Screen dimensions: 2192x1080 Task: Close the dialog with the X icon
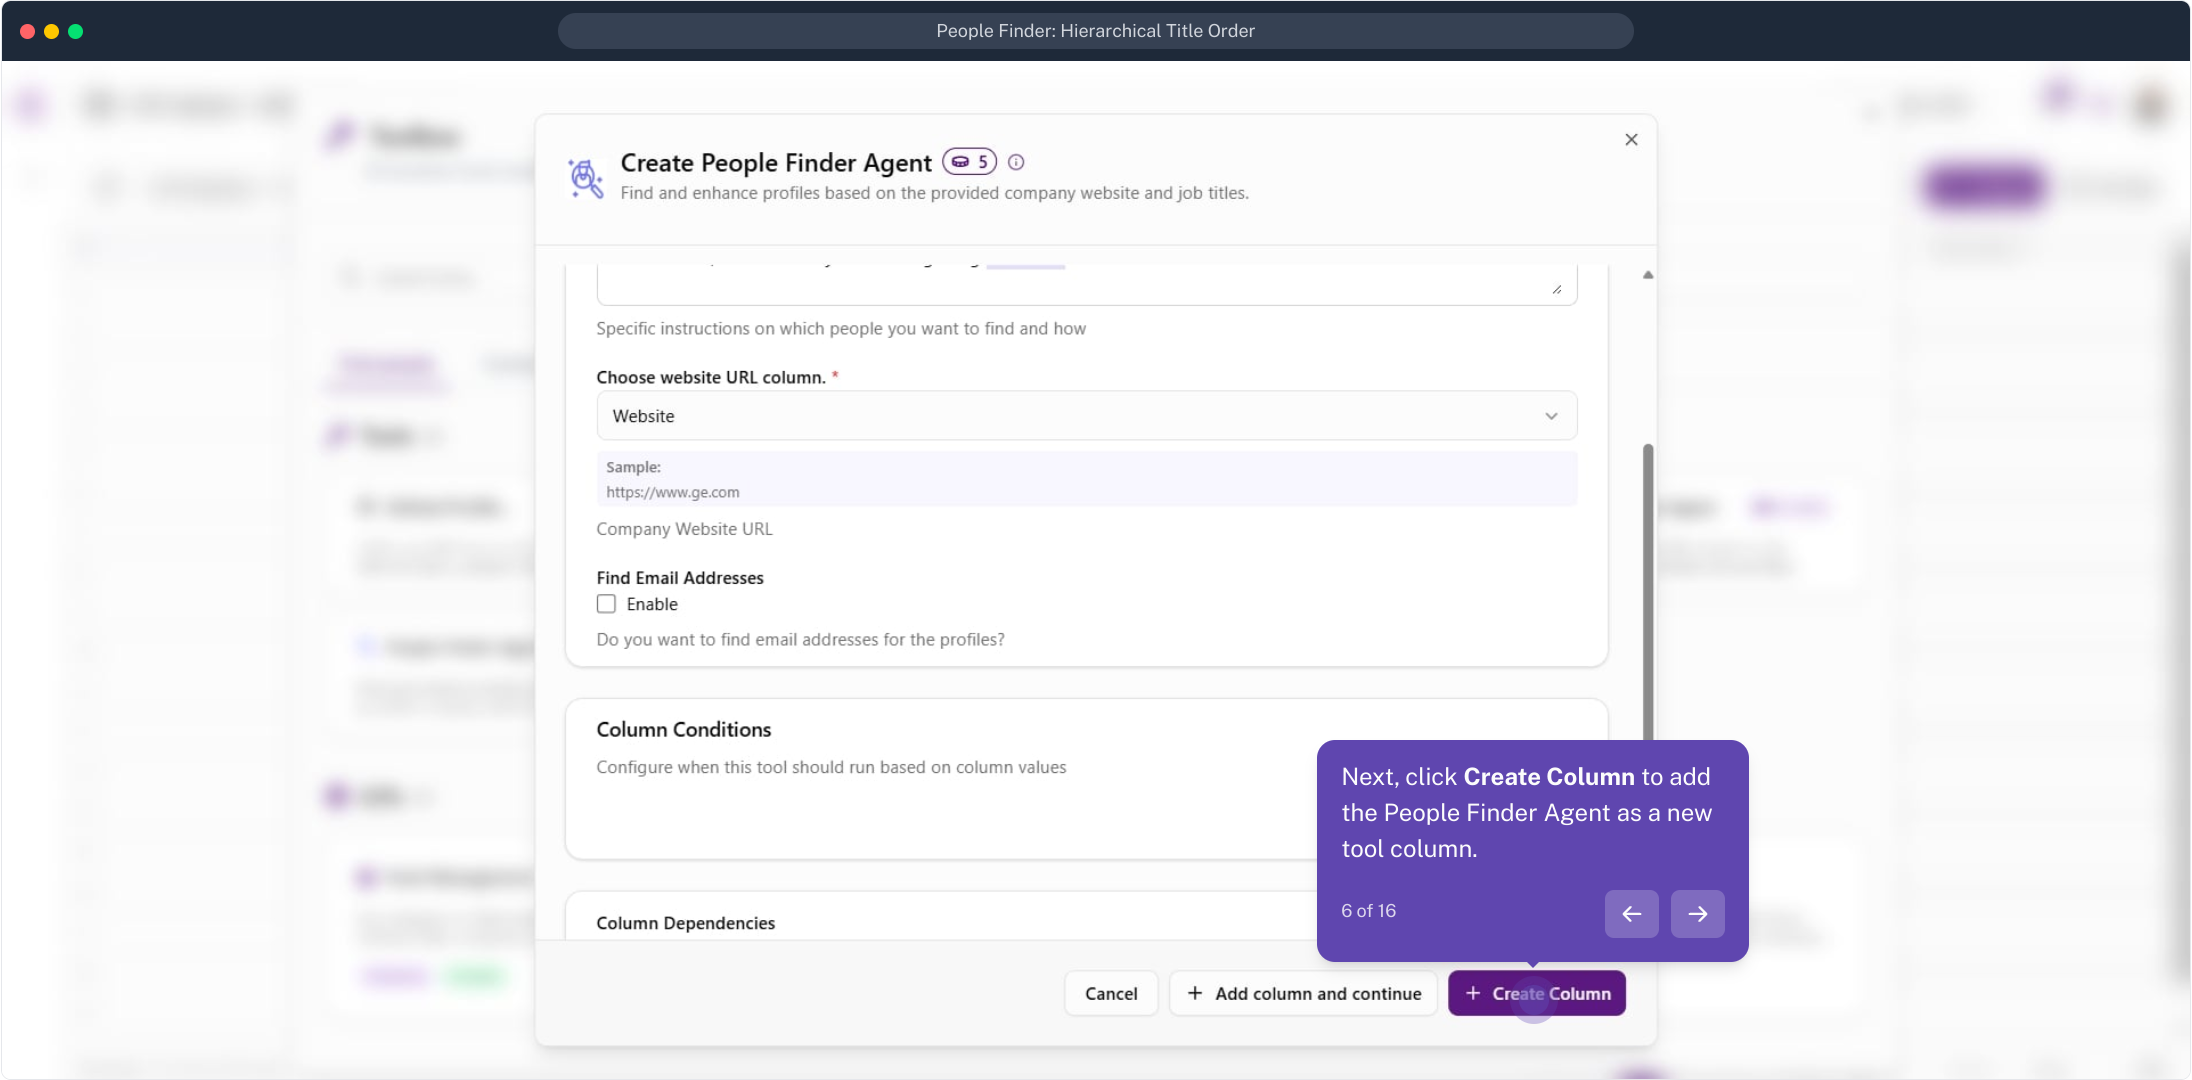pyautogui.click(x=1631, y=140)
